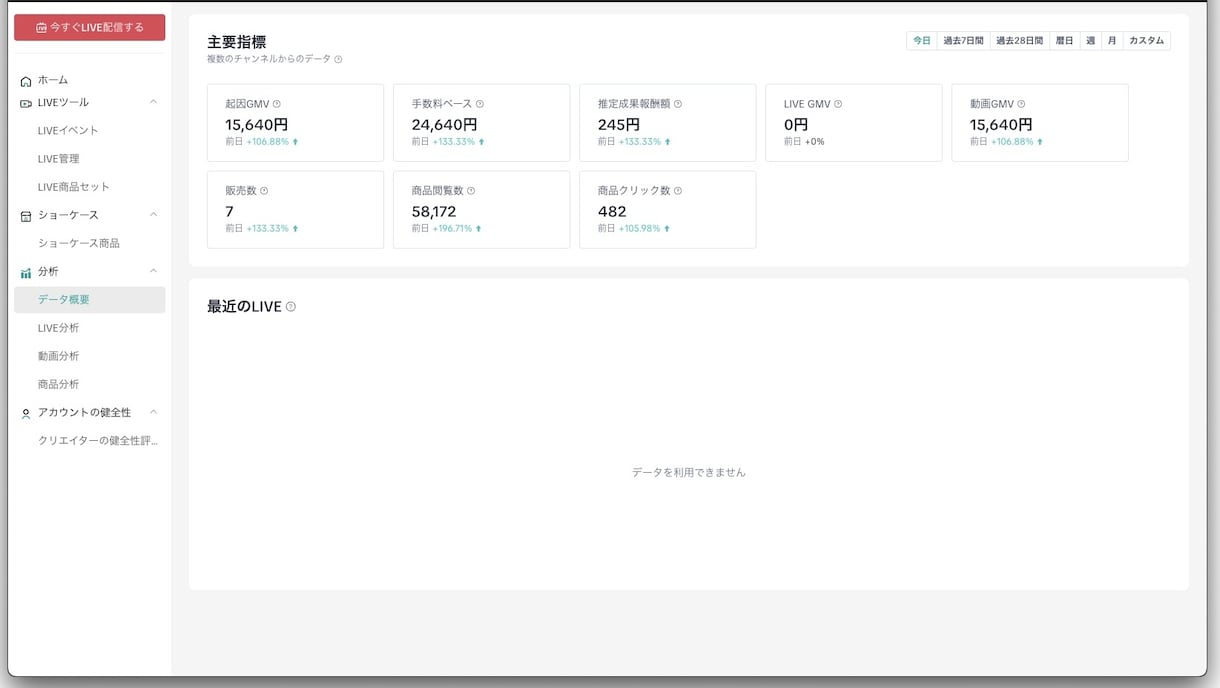Viewport: 1220px width, 688px height.
Task: Click the info icon next to 最近のLIVE
Action: (291, 307)
